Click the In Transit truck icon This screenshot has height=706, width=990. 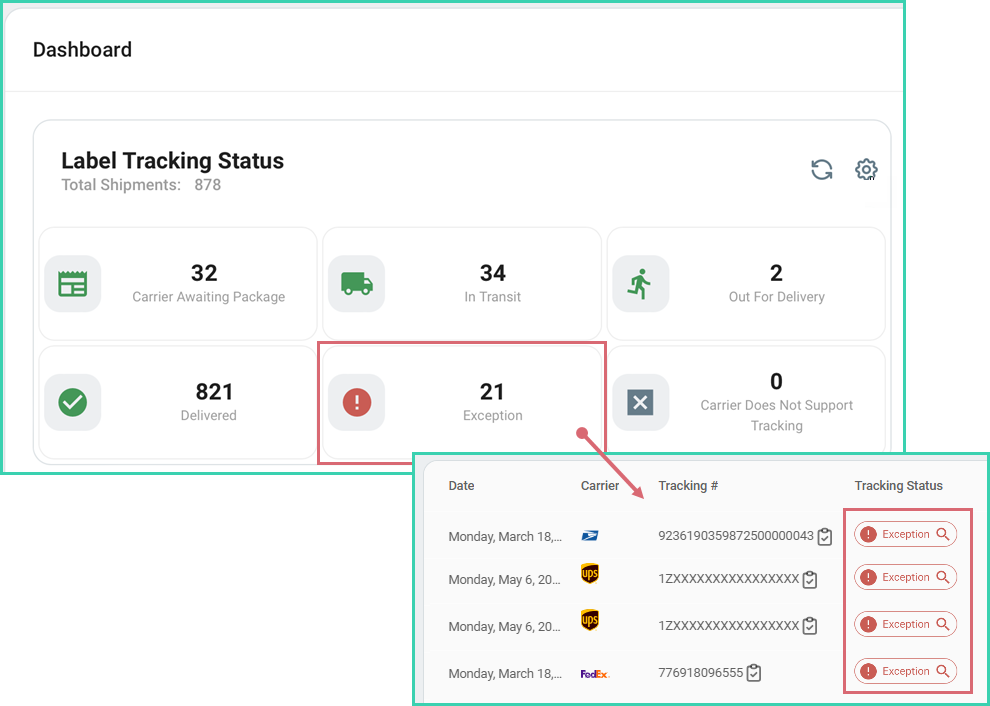357,283
